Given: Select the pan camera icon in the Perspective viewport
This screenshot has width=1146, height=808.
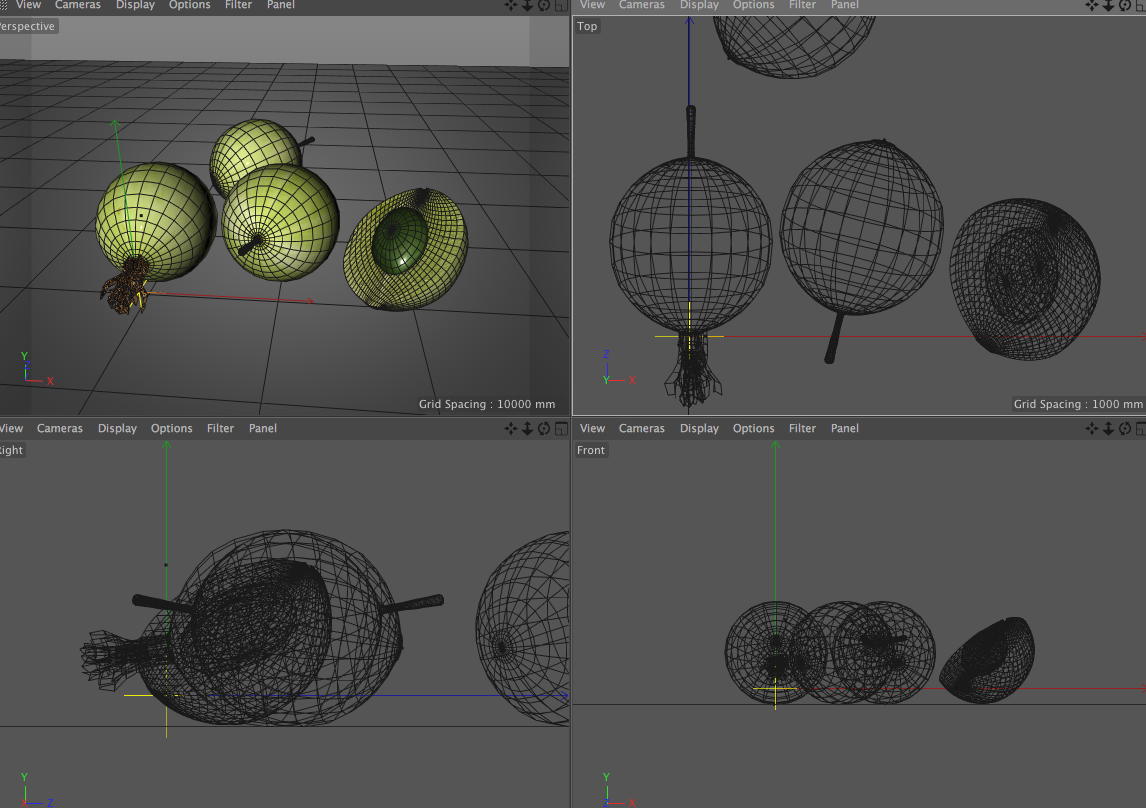Looking at the screenshot, I should 510,6.
